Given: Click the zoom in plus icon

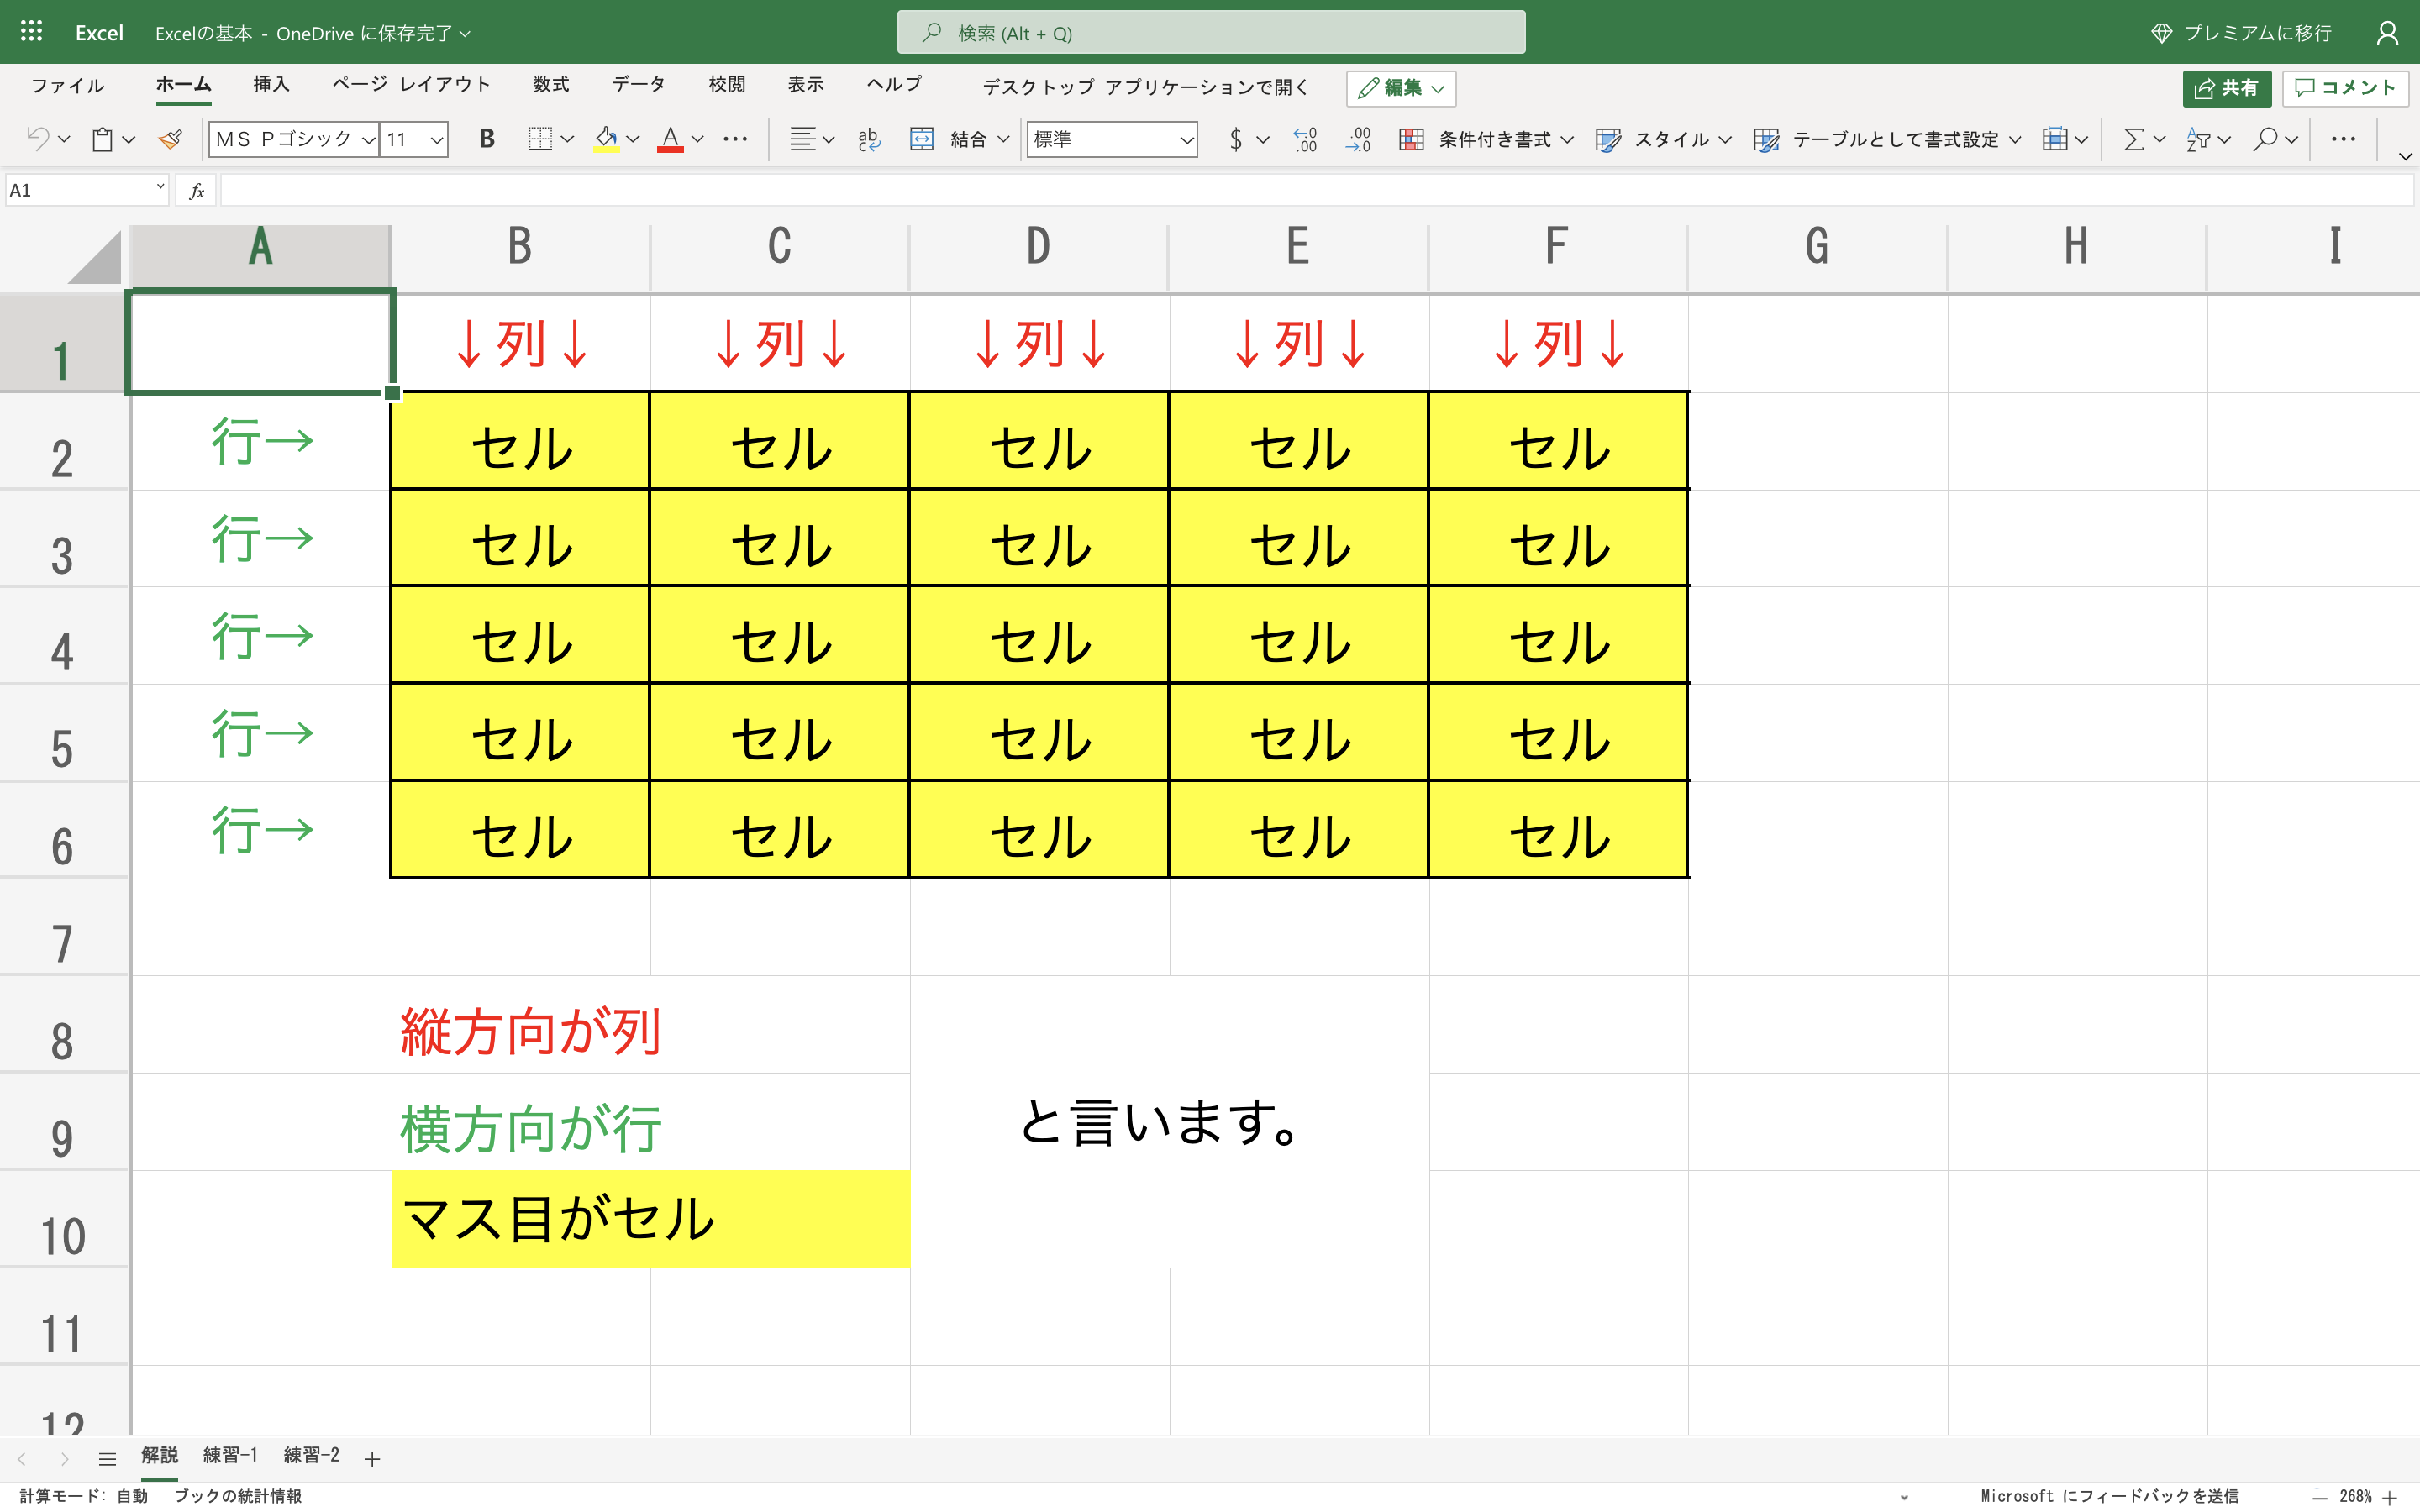Looking at the screenshot, I should coord(2390,1497).
